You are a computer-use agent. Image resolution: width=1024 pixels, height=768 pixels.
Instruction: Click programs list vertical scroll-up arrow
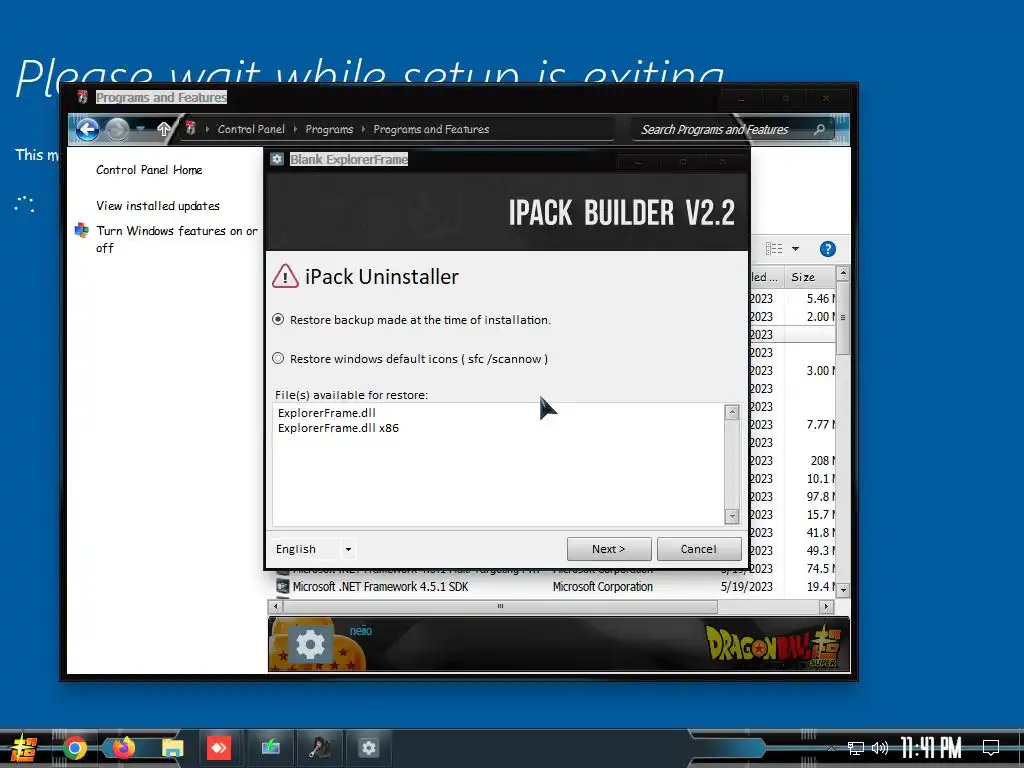point(843,272)
